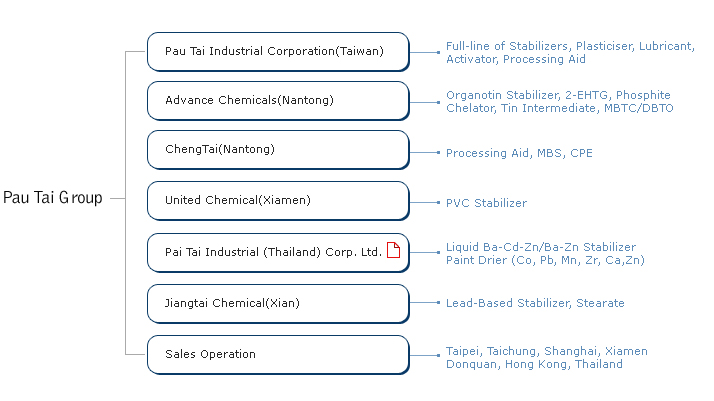
Task: Click Liquid Ba-Cd-Zn/Ba-Zn Stabilizer text
Action: 541,247
